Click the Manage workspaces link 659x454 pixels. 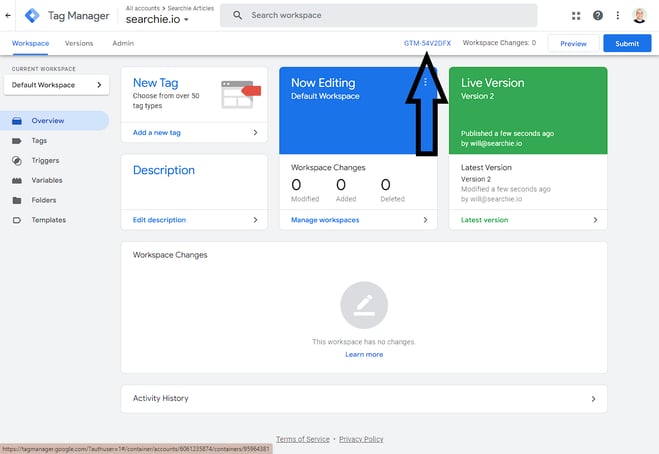(325, 220)
